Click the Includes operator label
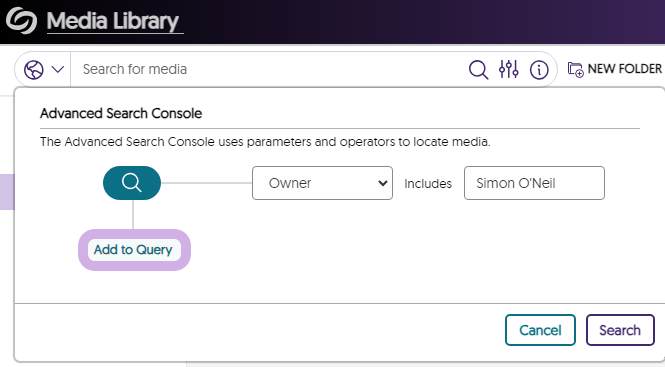 point(428,184)
